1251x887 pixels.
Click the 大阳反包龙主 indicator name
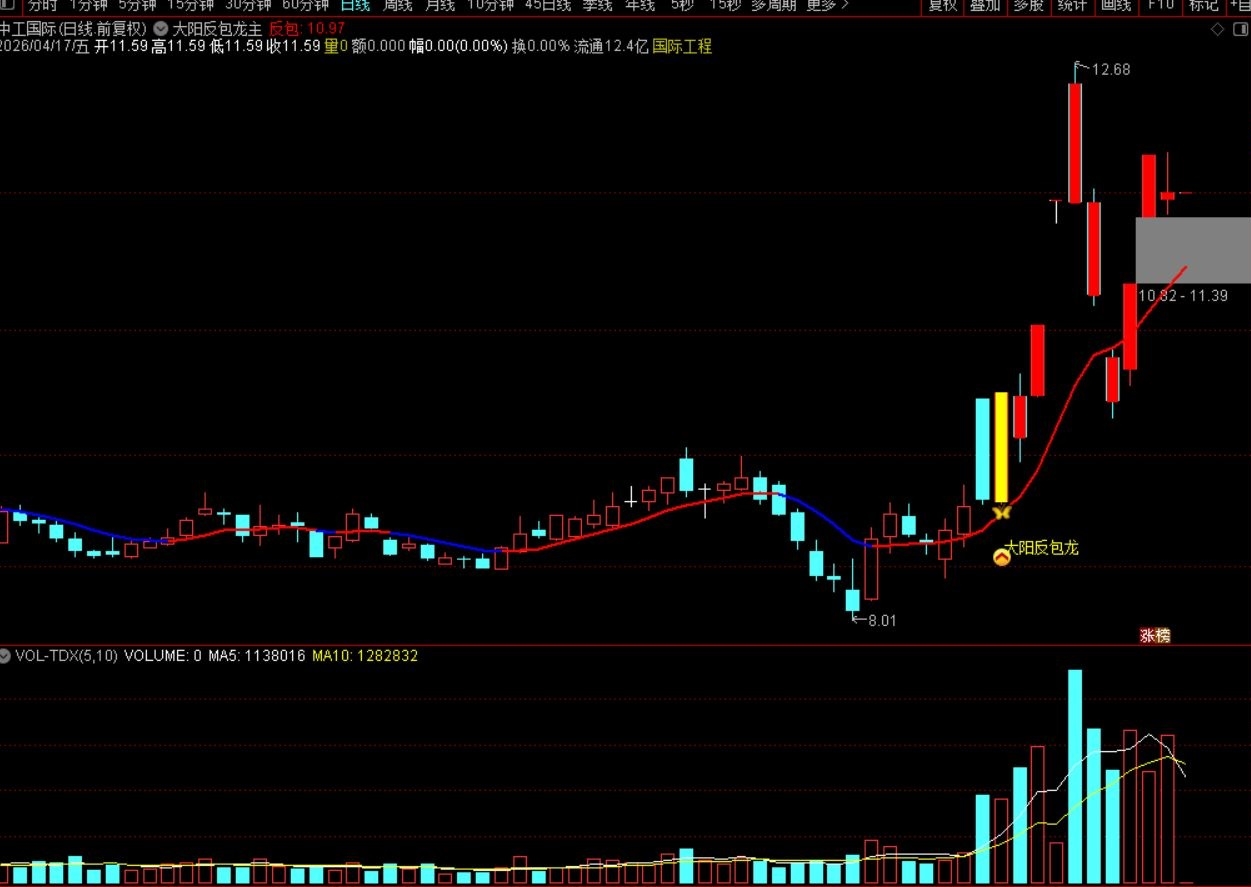coord(217,29)
